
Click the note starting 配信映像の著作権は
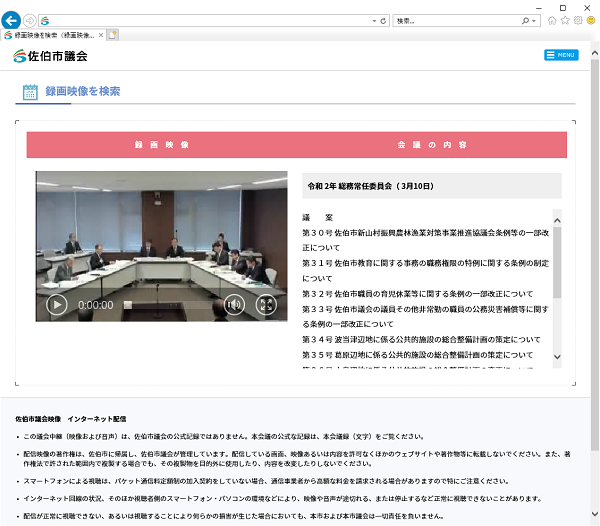(x=297, y=459)
